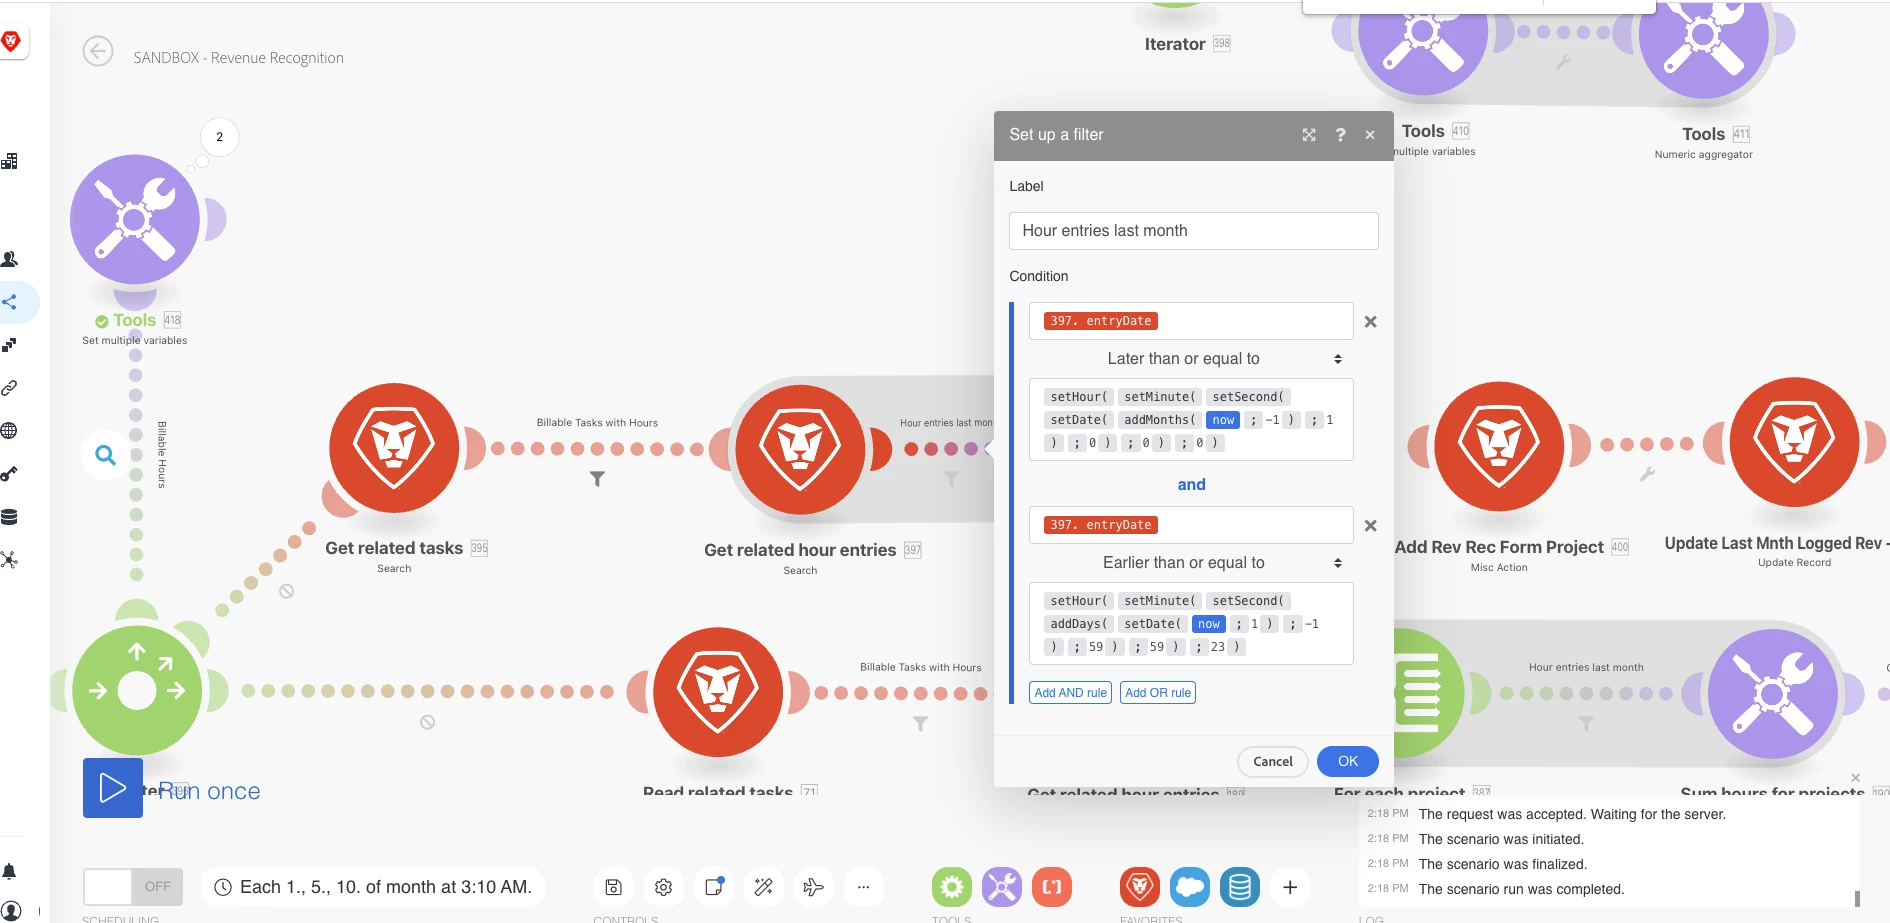Image resolution: width=1890 pixels, height=923 pixels.
Task: Click the Add OR rule button
Action: [1158, 693]
